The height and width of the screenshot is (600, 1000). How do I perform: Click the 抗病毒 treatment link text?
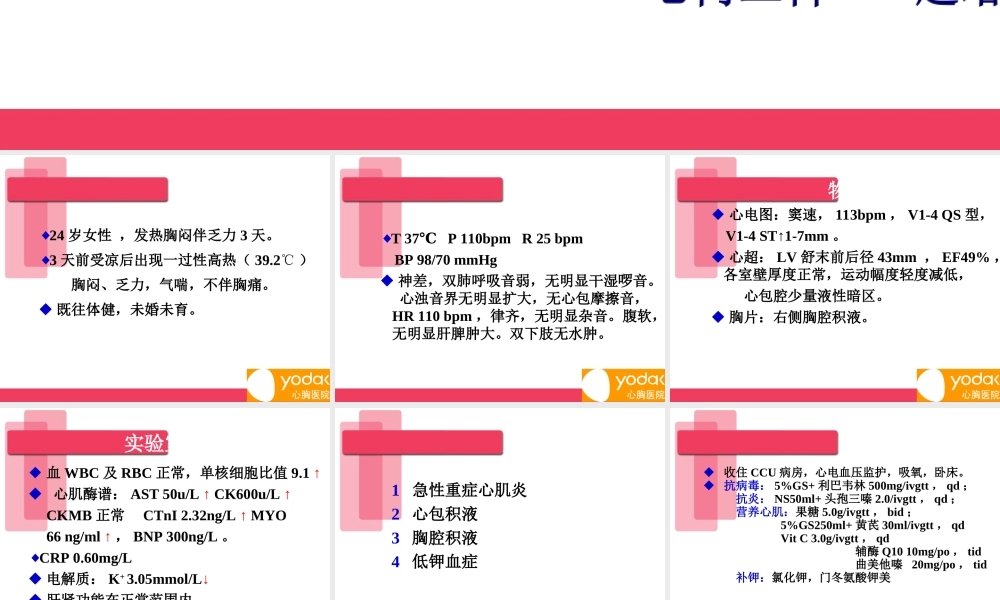[740, 483]
